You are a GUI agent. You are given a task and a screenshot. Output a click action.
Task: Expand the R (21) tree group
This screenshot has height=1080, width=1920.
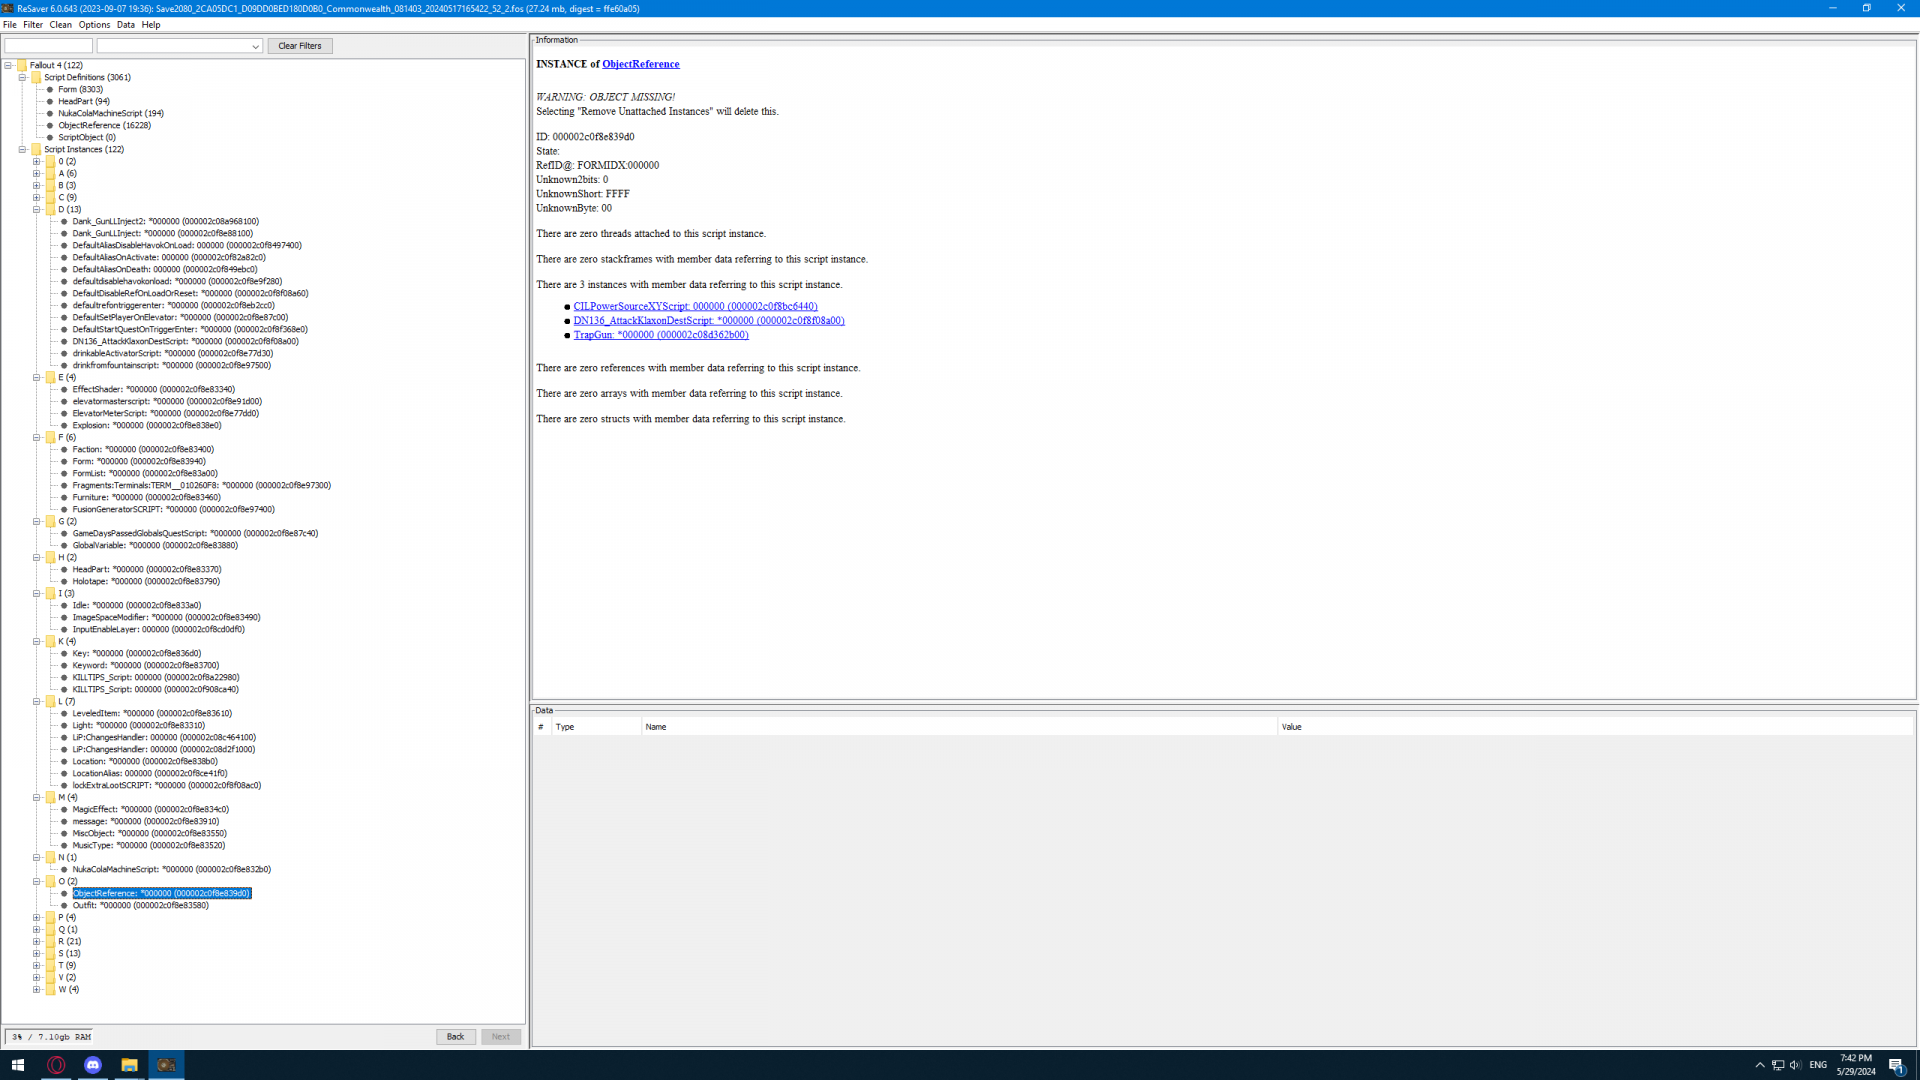tap(37, 942)
